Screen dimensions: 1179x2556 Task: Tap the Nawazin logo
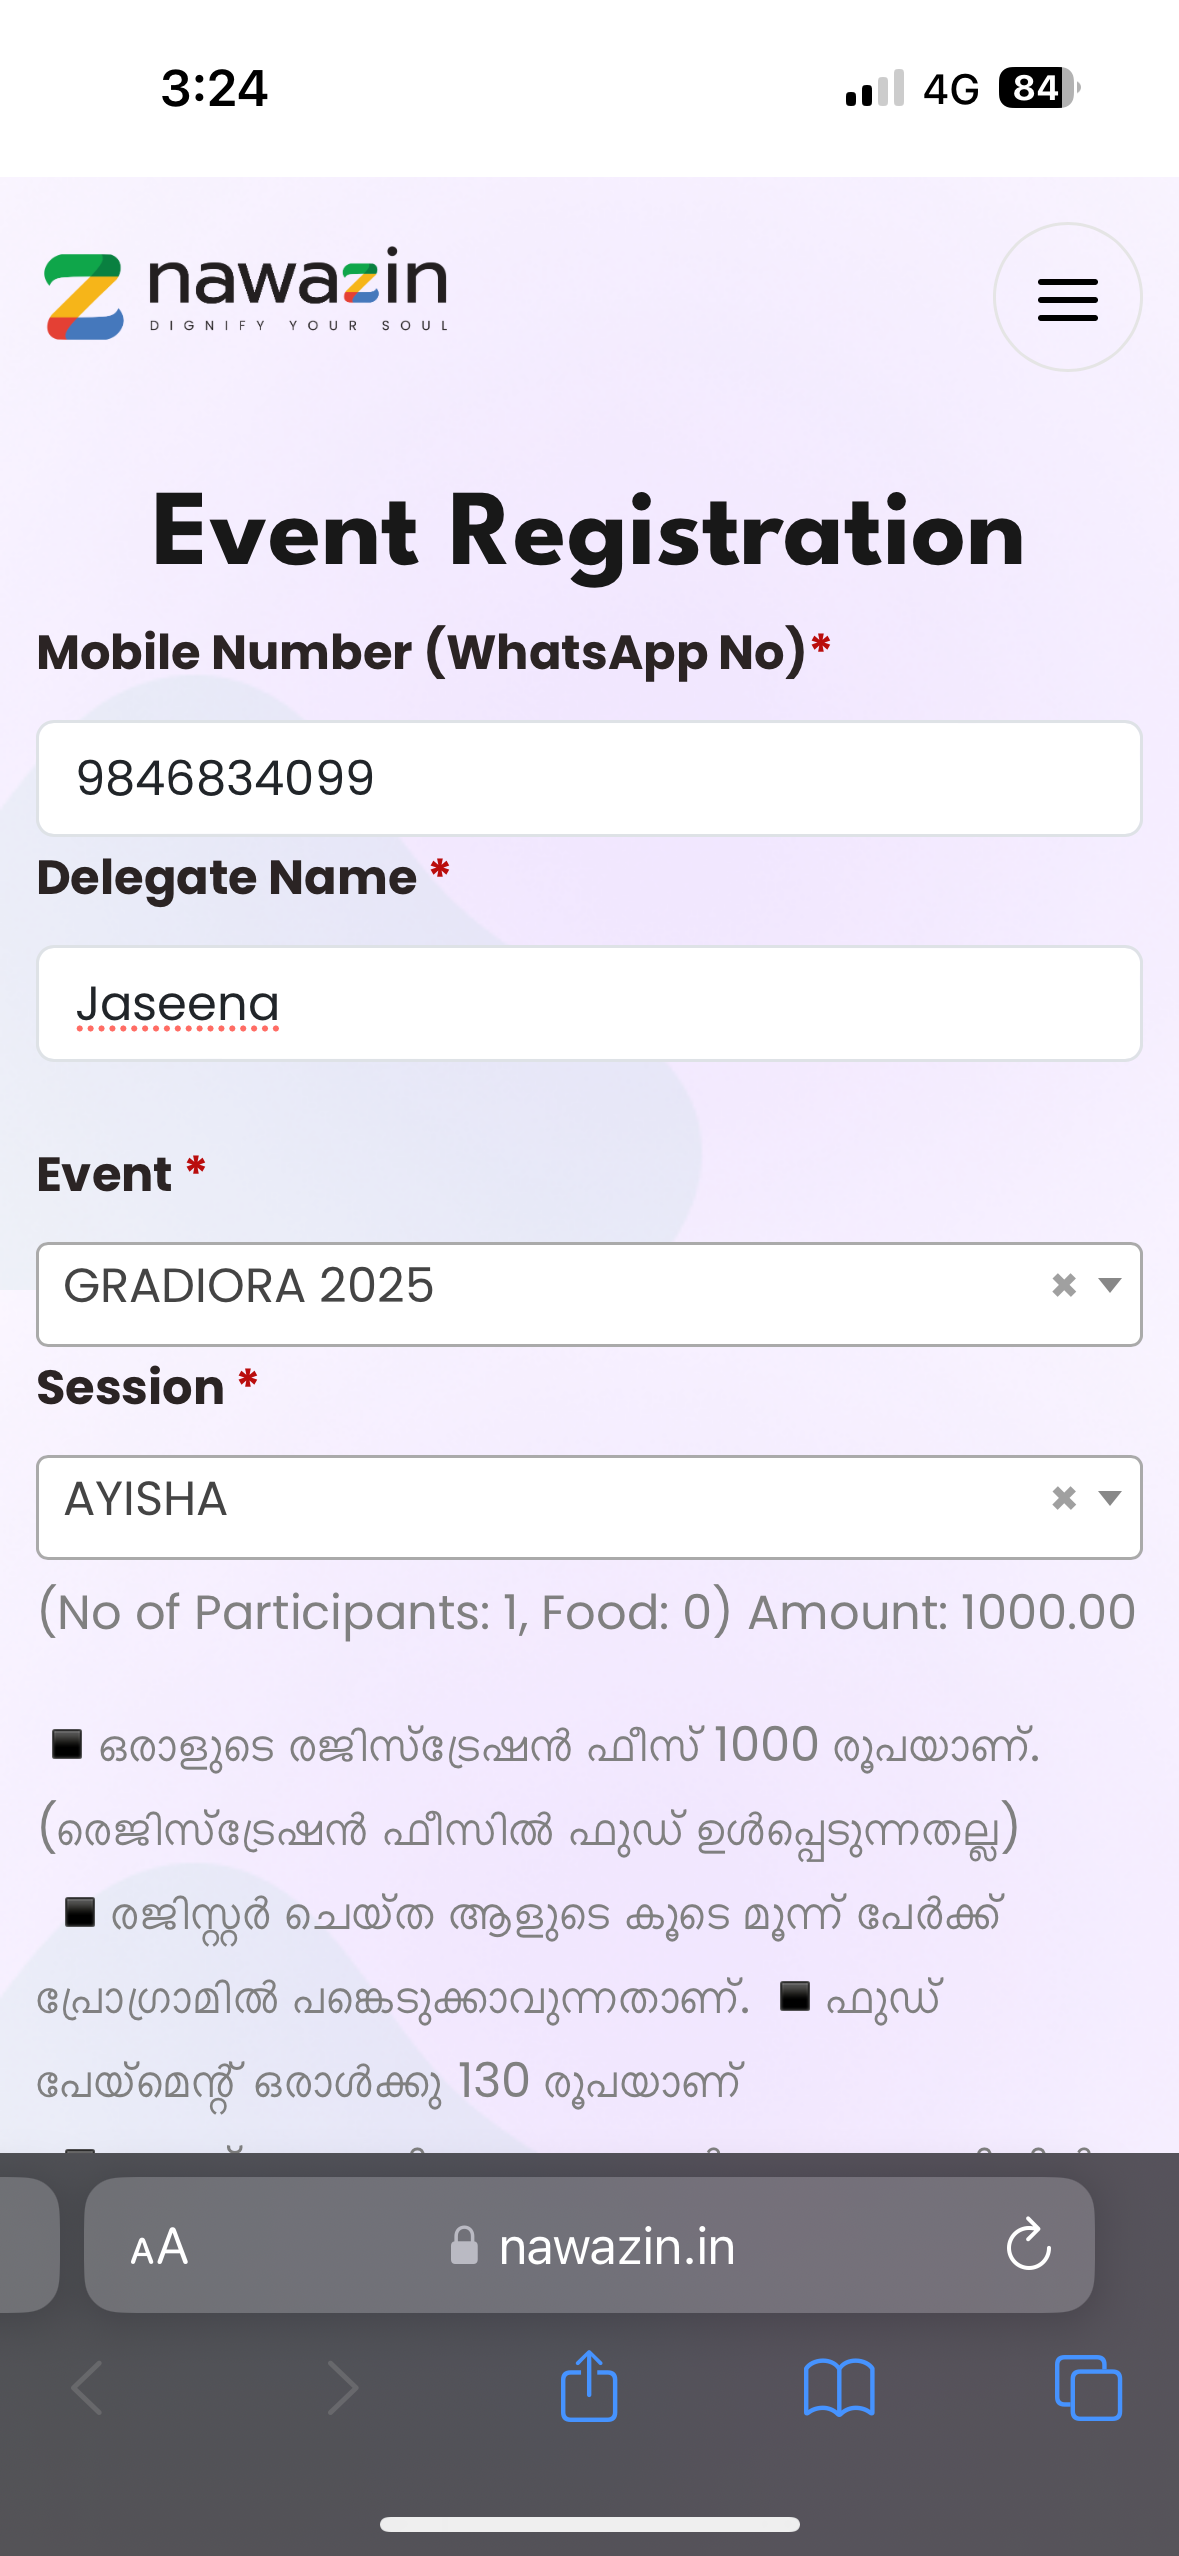(x=246, y=294)
